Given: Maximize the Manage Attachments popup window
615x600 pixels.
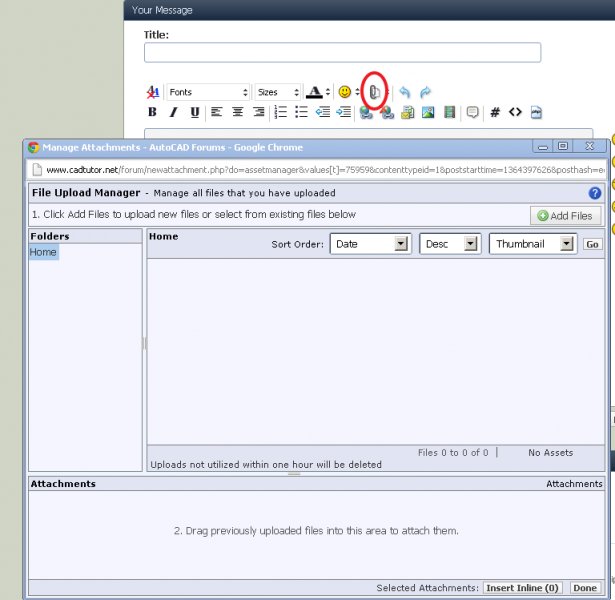Looking at the screenshot, I should click(563, 146).
